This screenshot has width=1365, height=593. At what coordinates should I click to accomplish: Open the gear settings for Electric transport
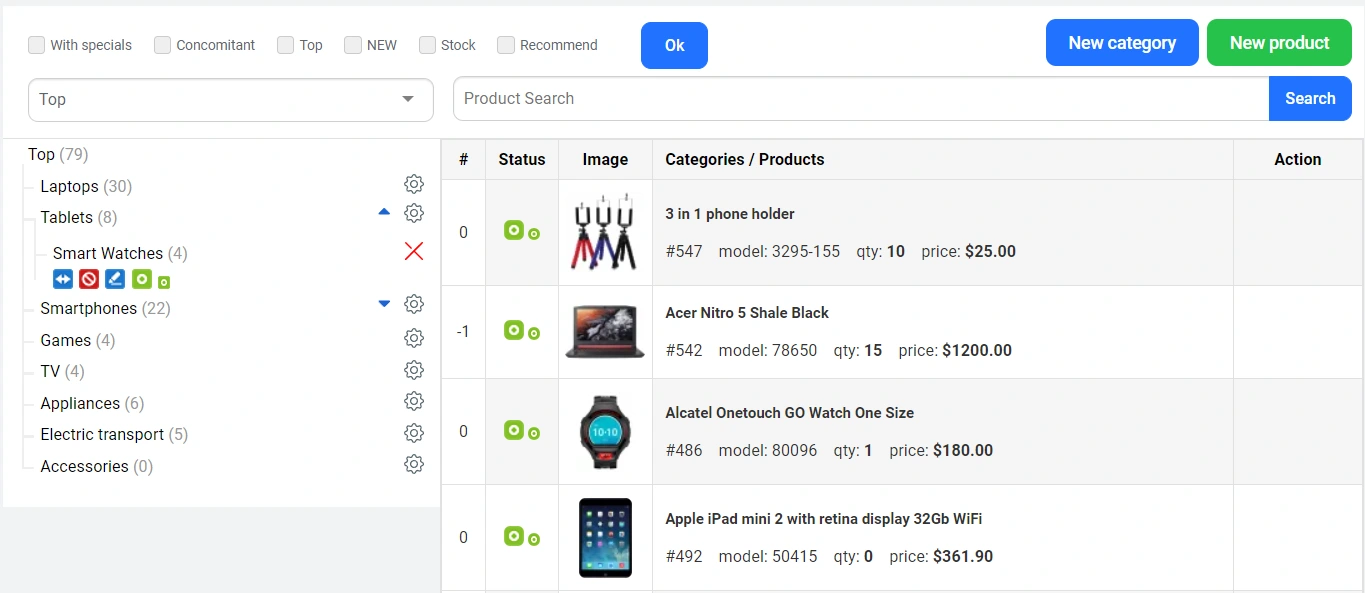(414, 433)
